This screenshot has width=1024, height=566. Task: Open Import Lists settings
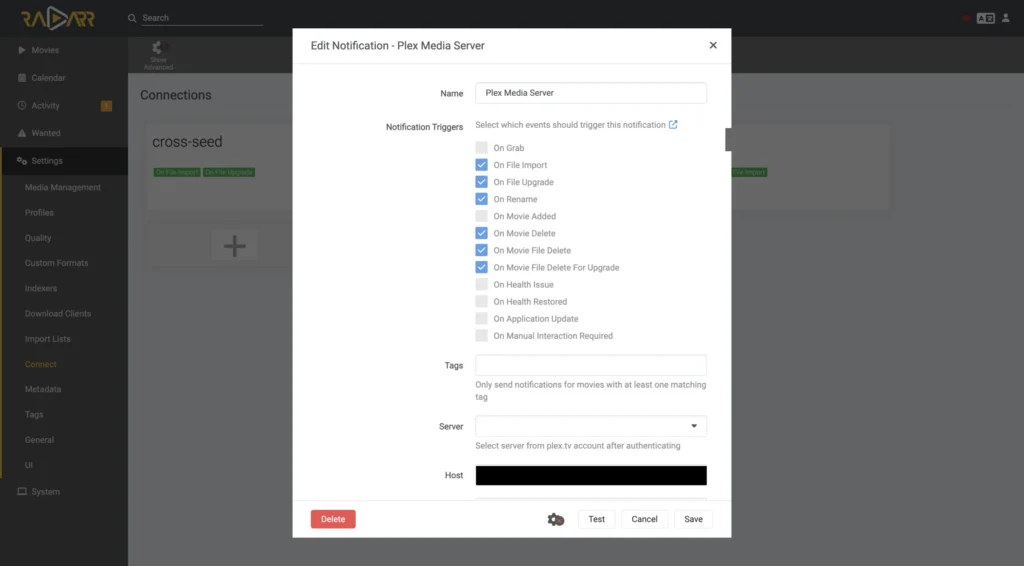click(48, 339)
